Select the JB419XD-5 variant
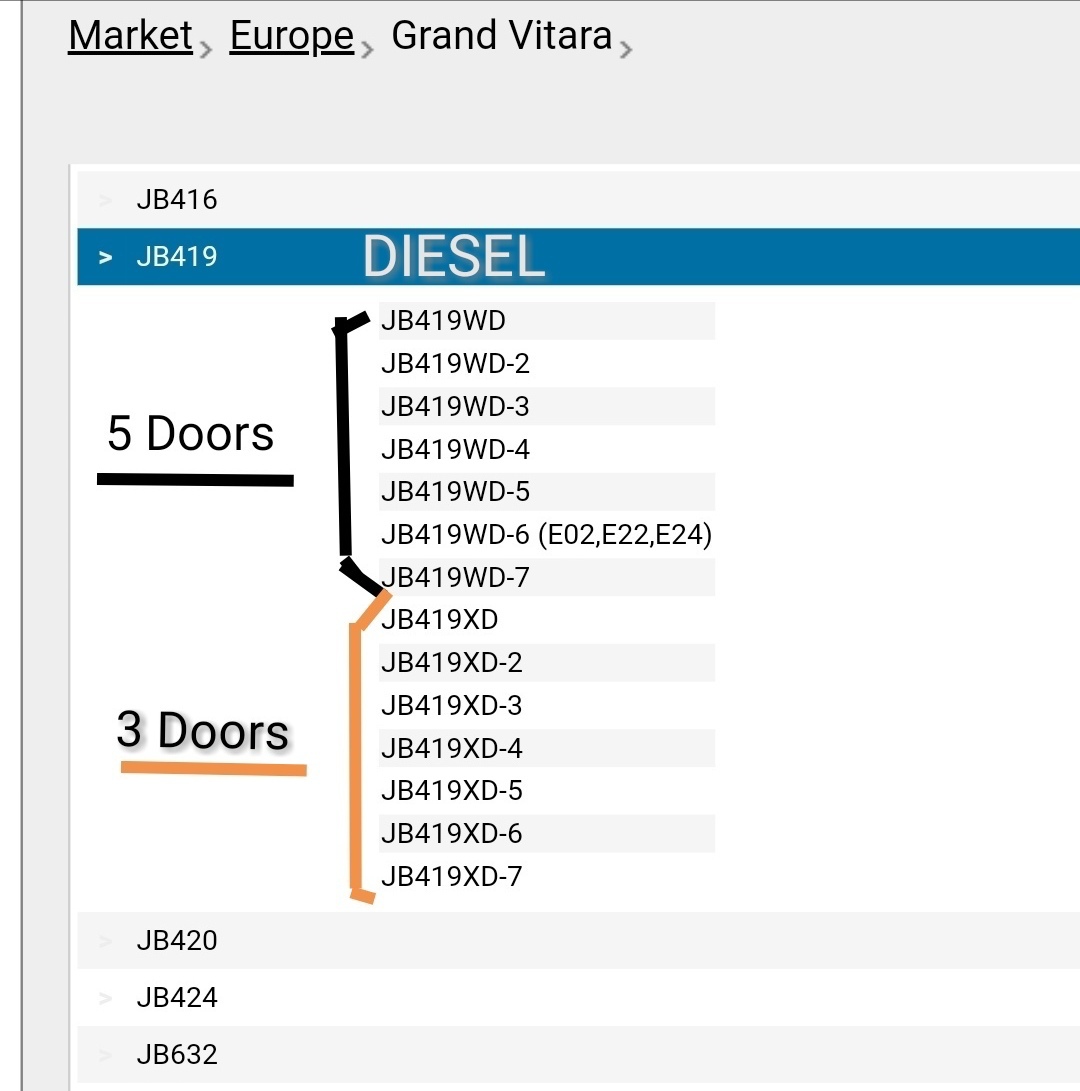The height and width of the screenshot is (1091, 1080). 547,790
